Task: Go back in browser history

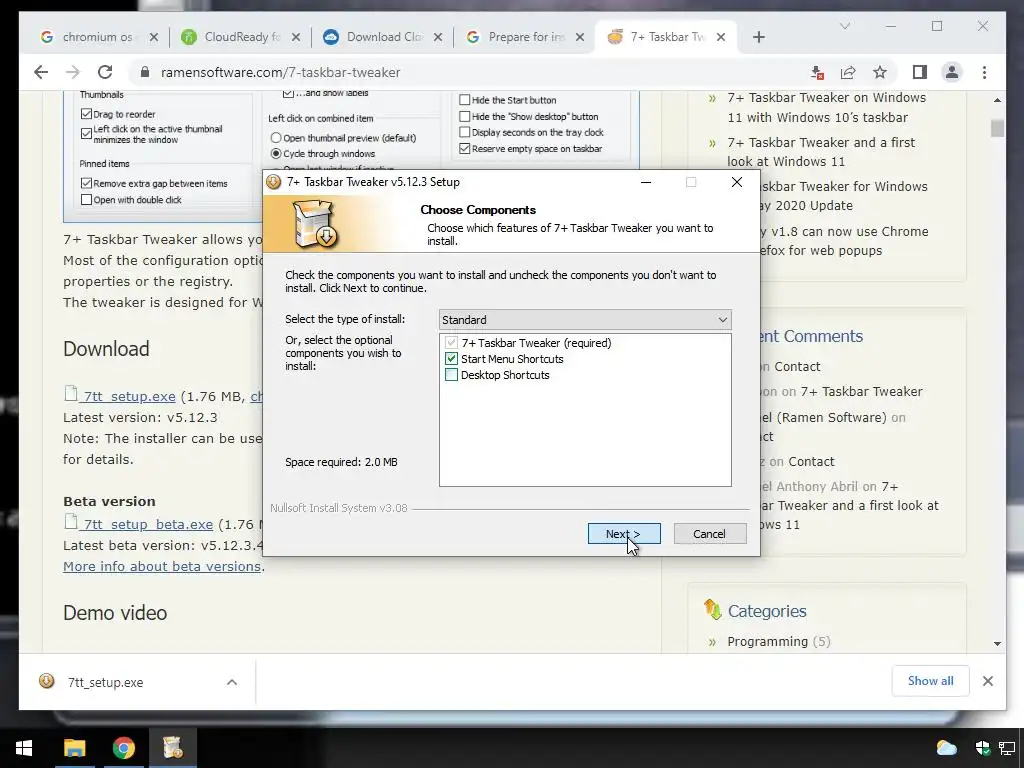Action: click(x=41, y=72)
